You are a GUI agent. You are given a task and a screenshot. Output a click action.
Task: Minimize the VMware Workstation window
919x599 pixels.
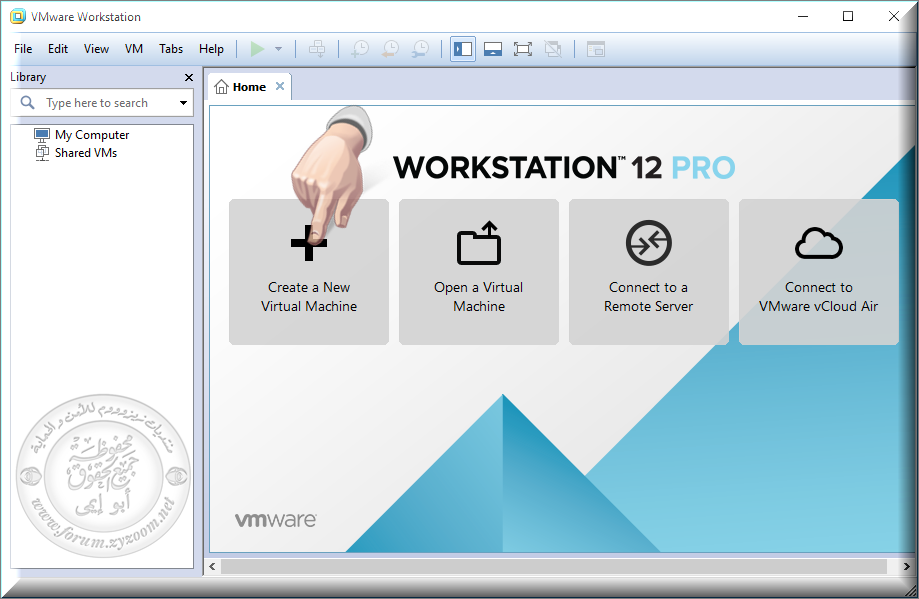tap(803, 16)
